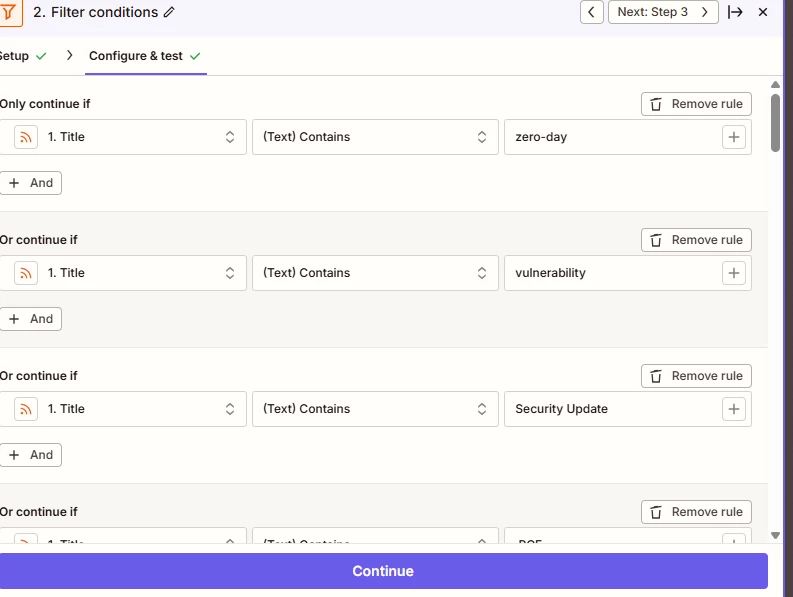Change Contains condition for vulnerability rule
This screenshot has width=793, height=597.
pyautogui.click(x=375, y=273)
